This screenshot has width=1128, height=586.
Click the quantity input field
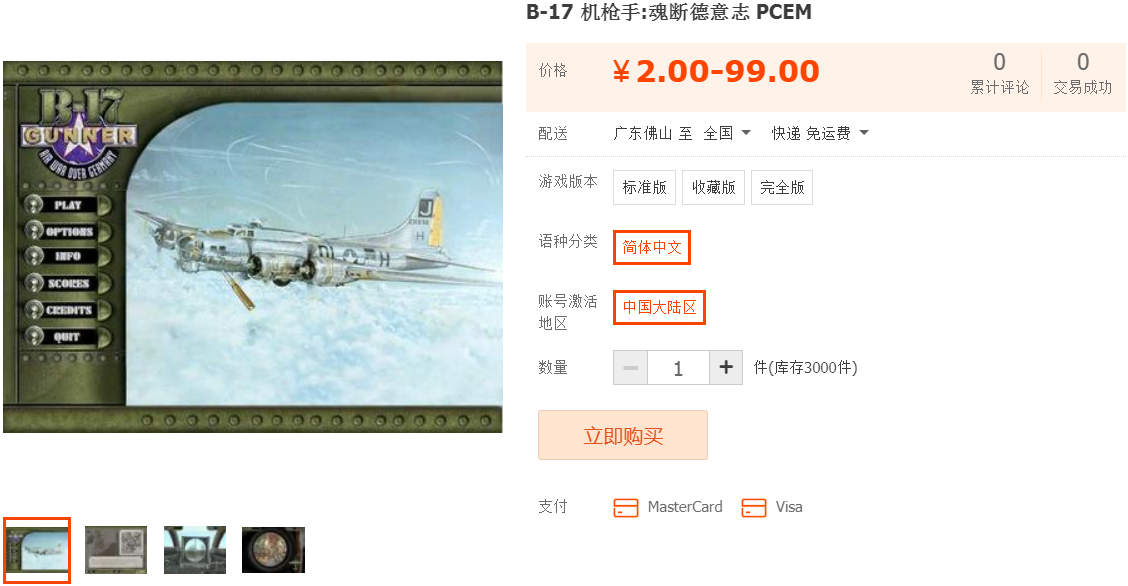pos(678,367)
